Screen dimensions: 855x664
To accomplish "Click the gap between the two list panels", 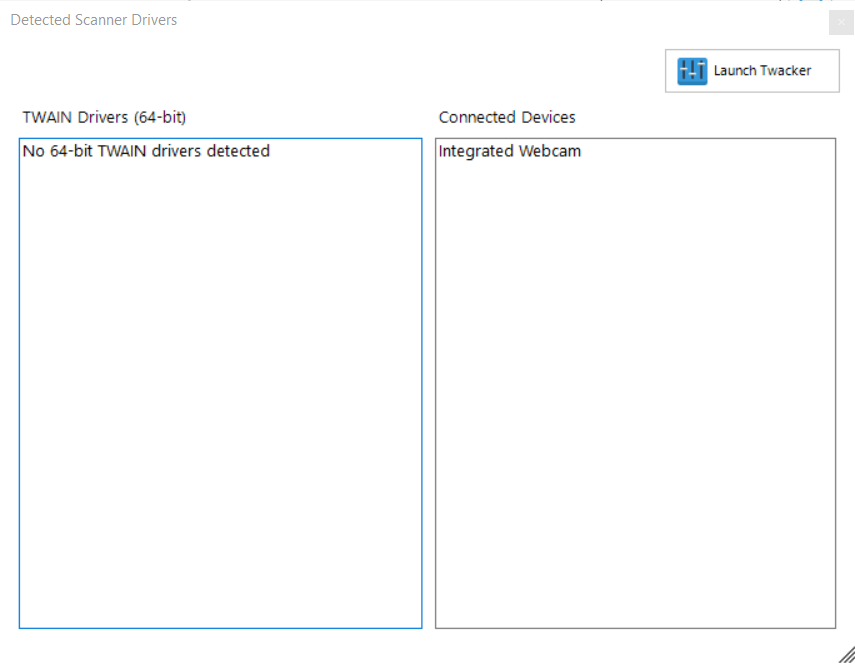I will (x=429, y=383).
